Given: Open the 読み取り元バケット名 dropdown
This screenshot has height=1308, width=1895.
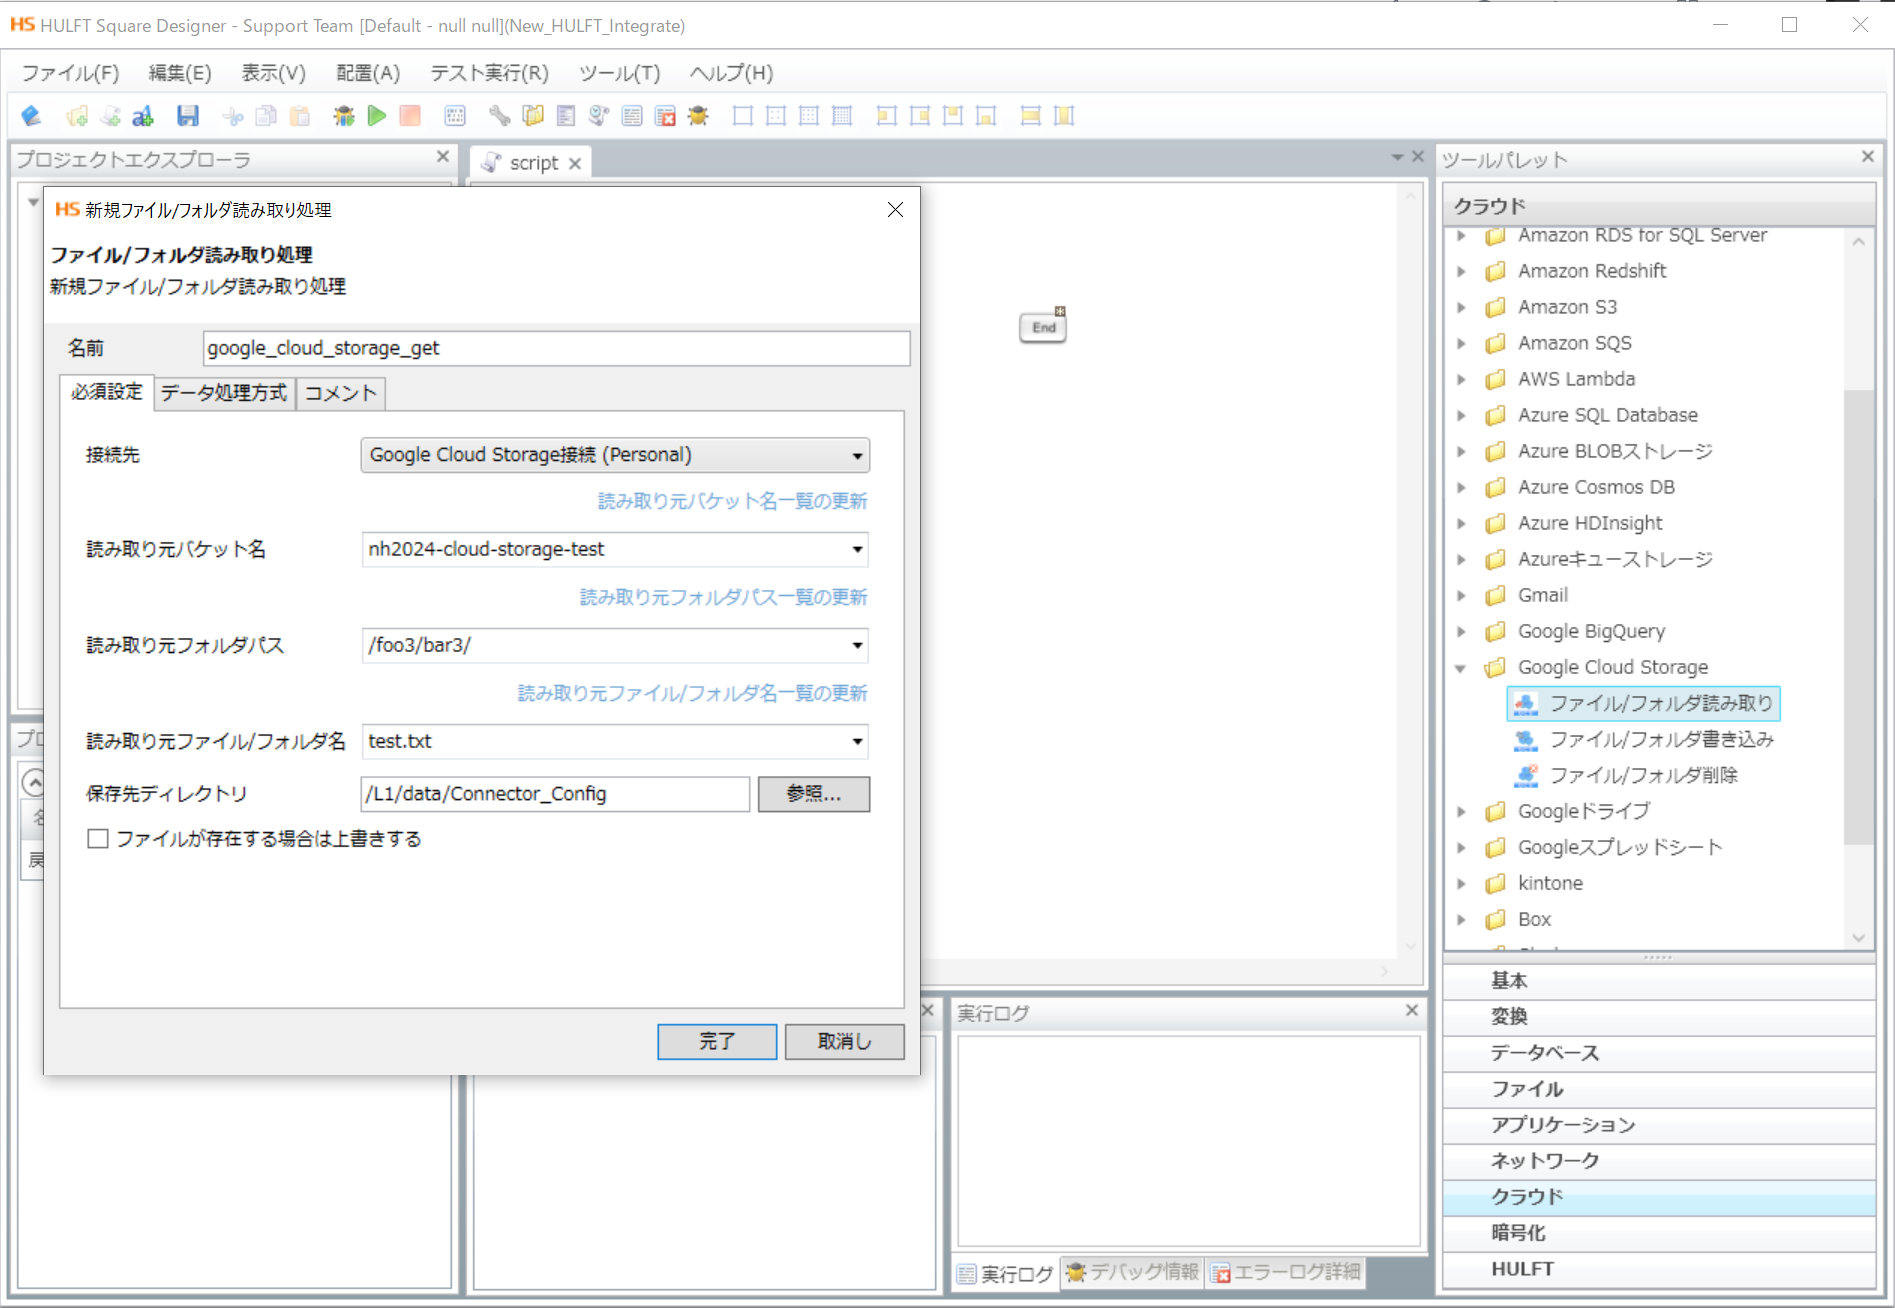Looking at the screenshot, I should pyautogui.click(x=857, y=550).
